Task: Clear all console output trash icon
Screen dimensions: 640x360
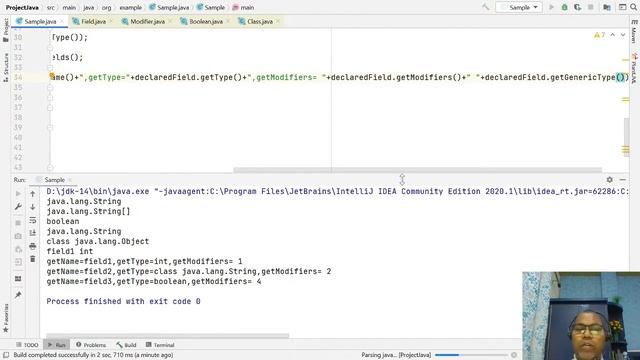Action: coord(33,259)
